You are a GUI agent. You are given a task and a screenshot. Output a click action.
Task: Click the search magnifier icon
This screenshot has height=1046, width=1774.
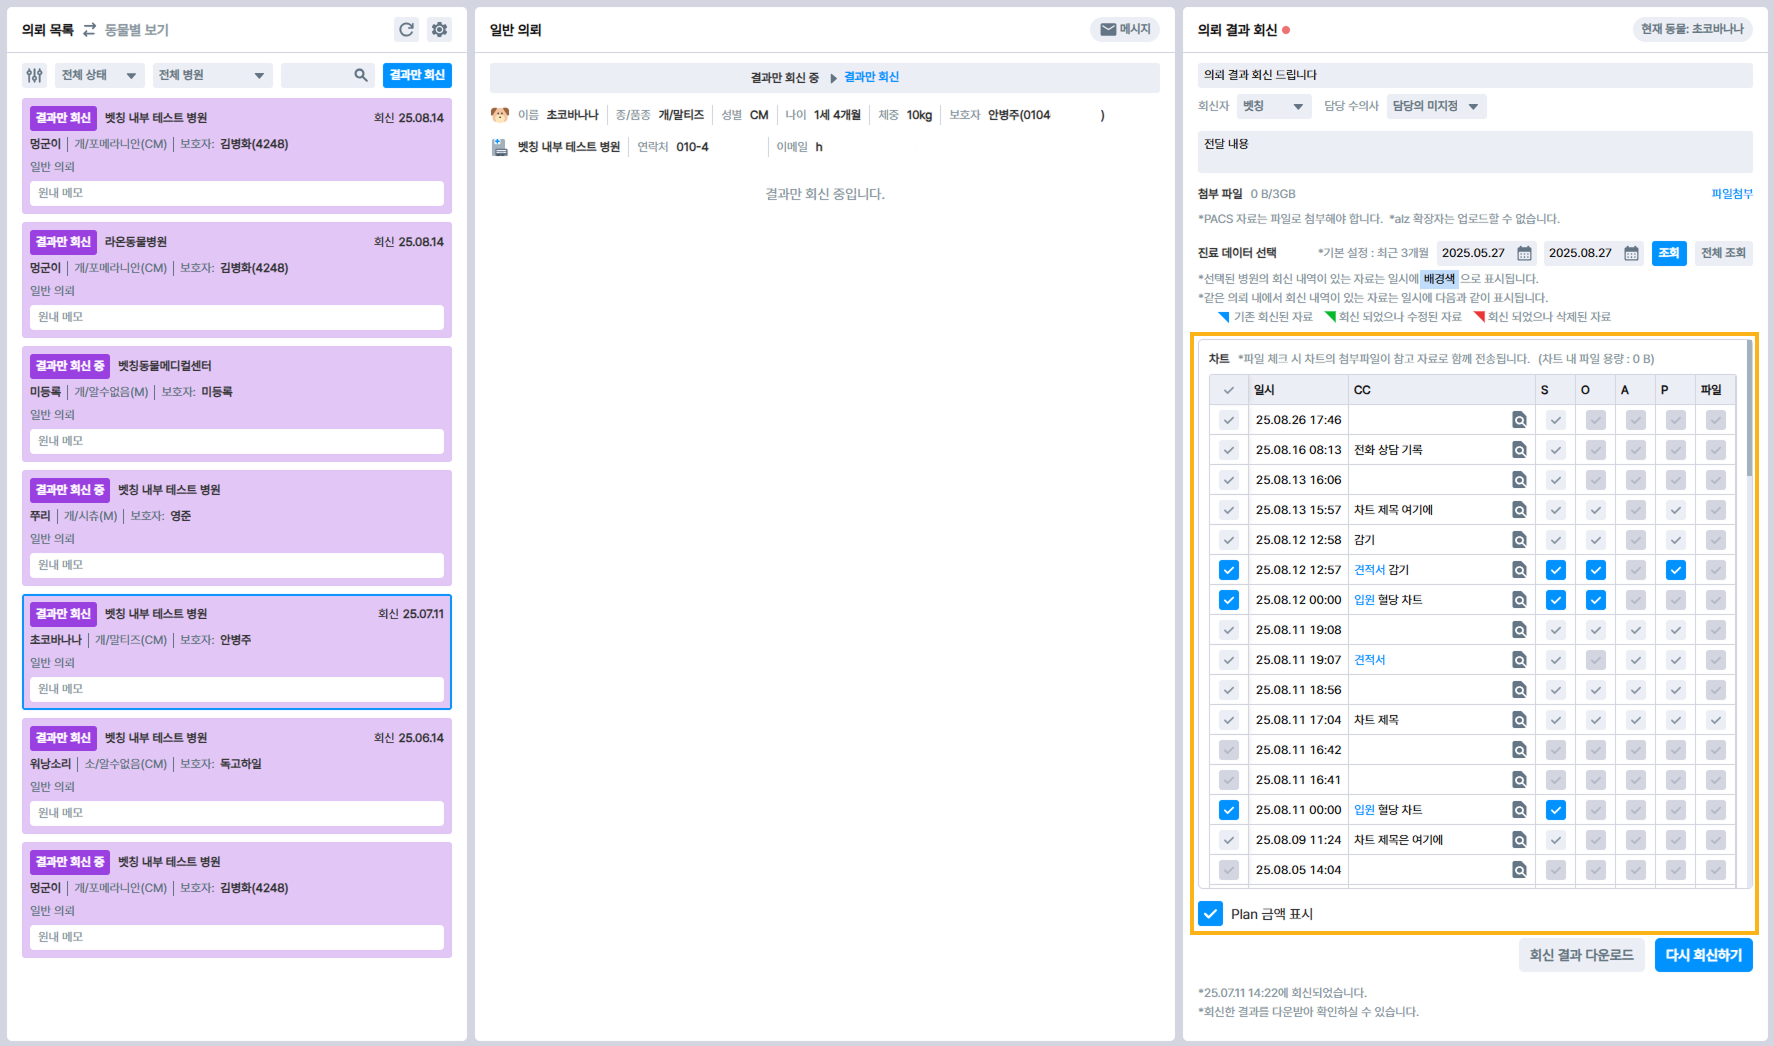point(361,75)
